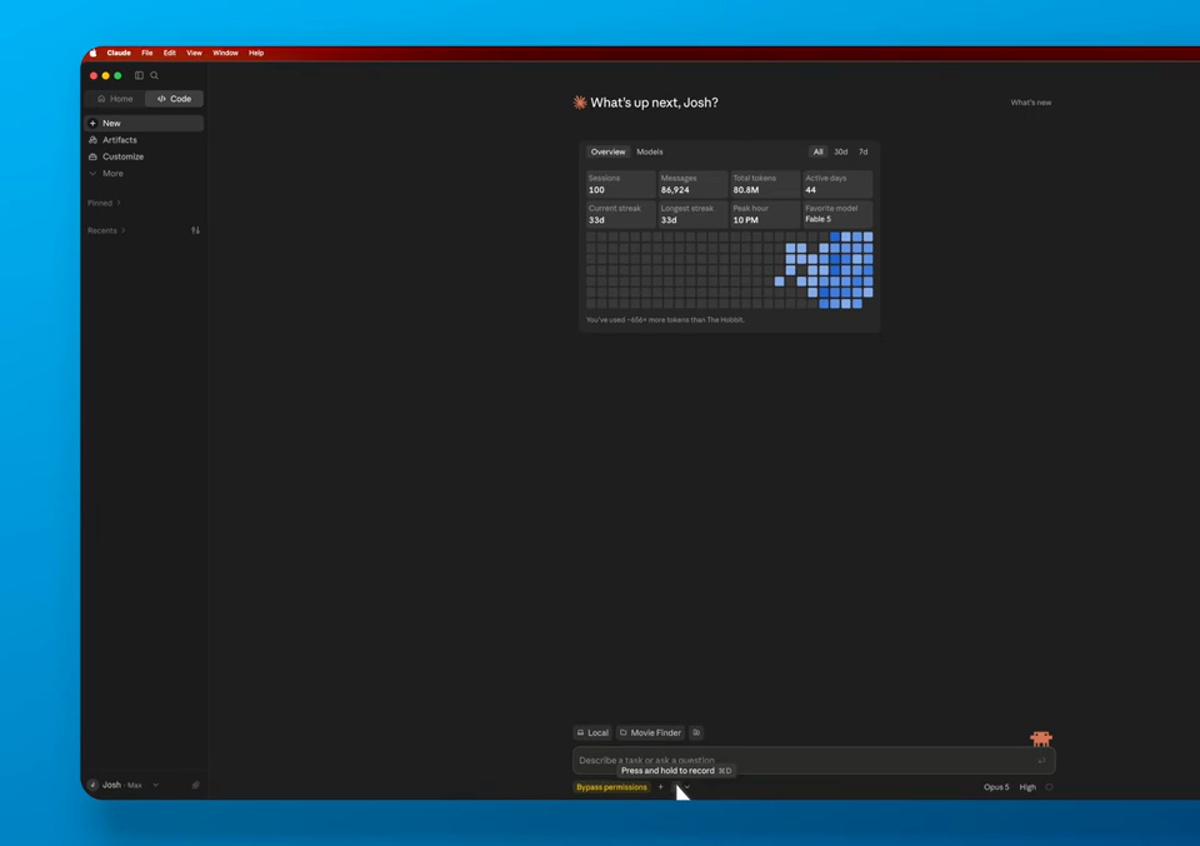
Task: Expand the Pinned section
Action: 104,203
